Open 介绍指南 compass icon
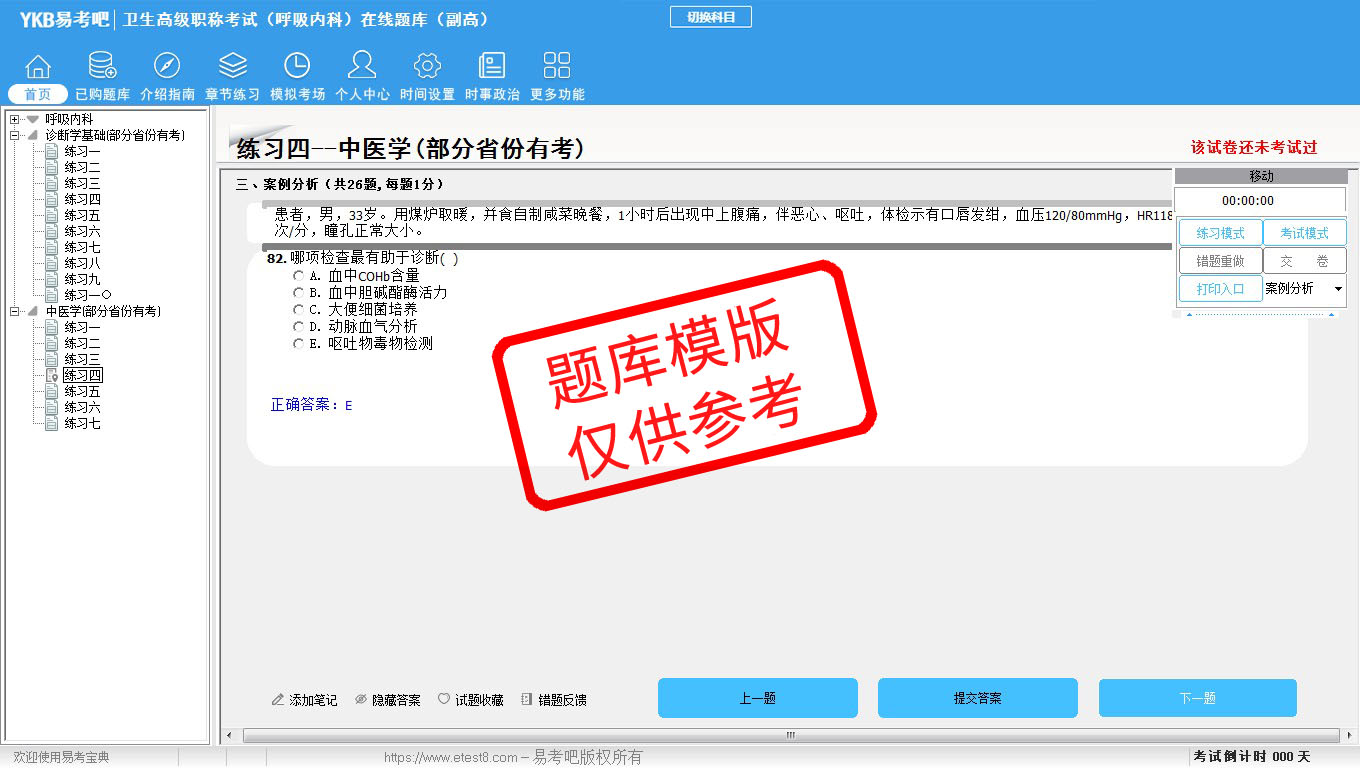The width and height of the screenshot is (1360, 768). click(167, 67)
